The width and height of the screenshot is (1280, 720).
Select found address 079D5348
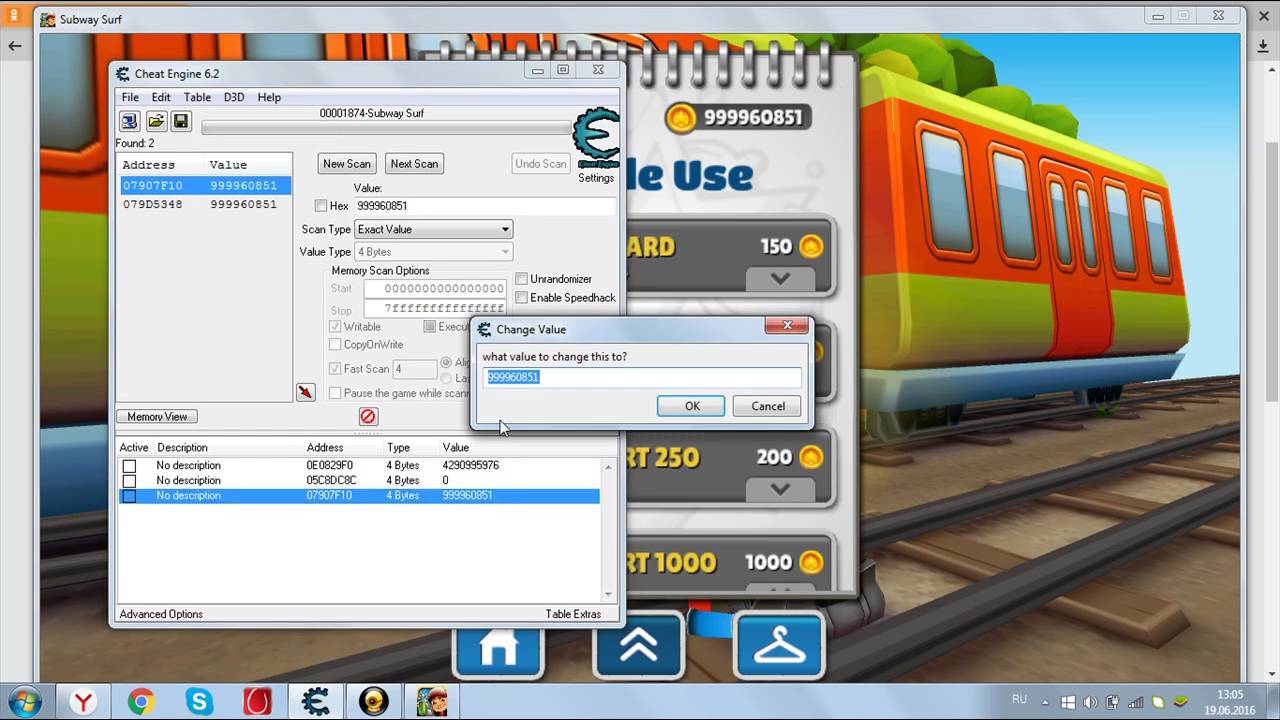point(205,204)
